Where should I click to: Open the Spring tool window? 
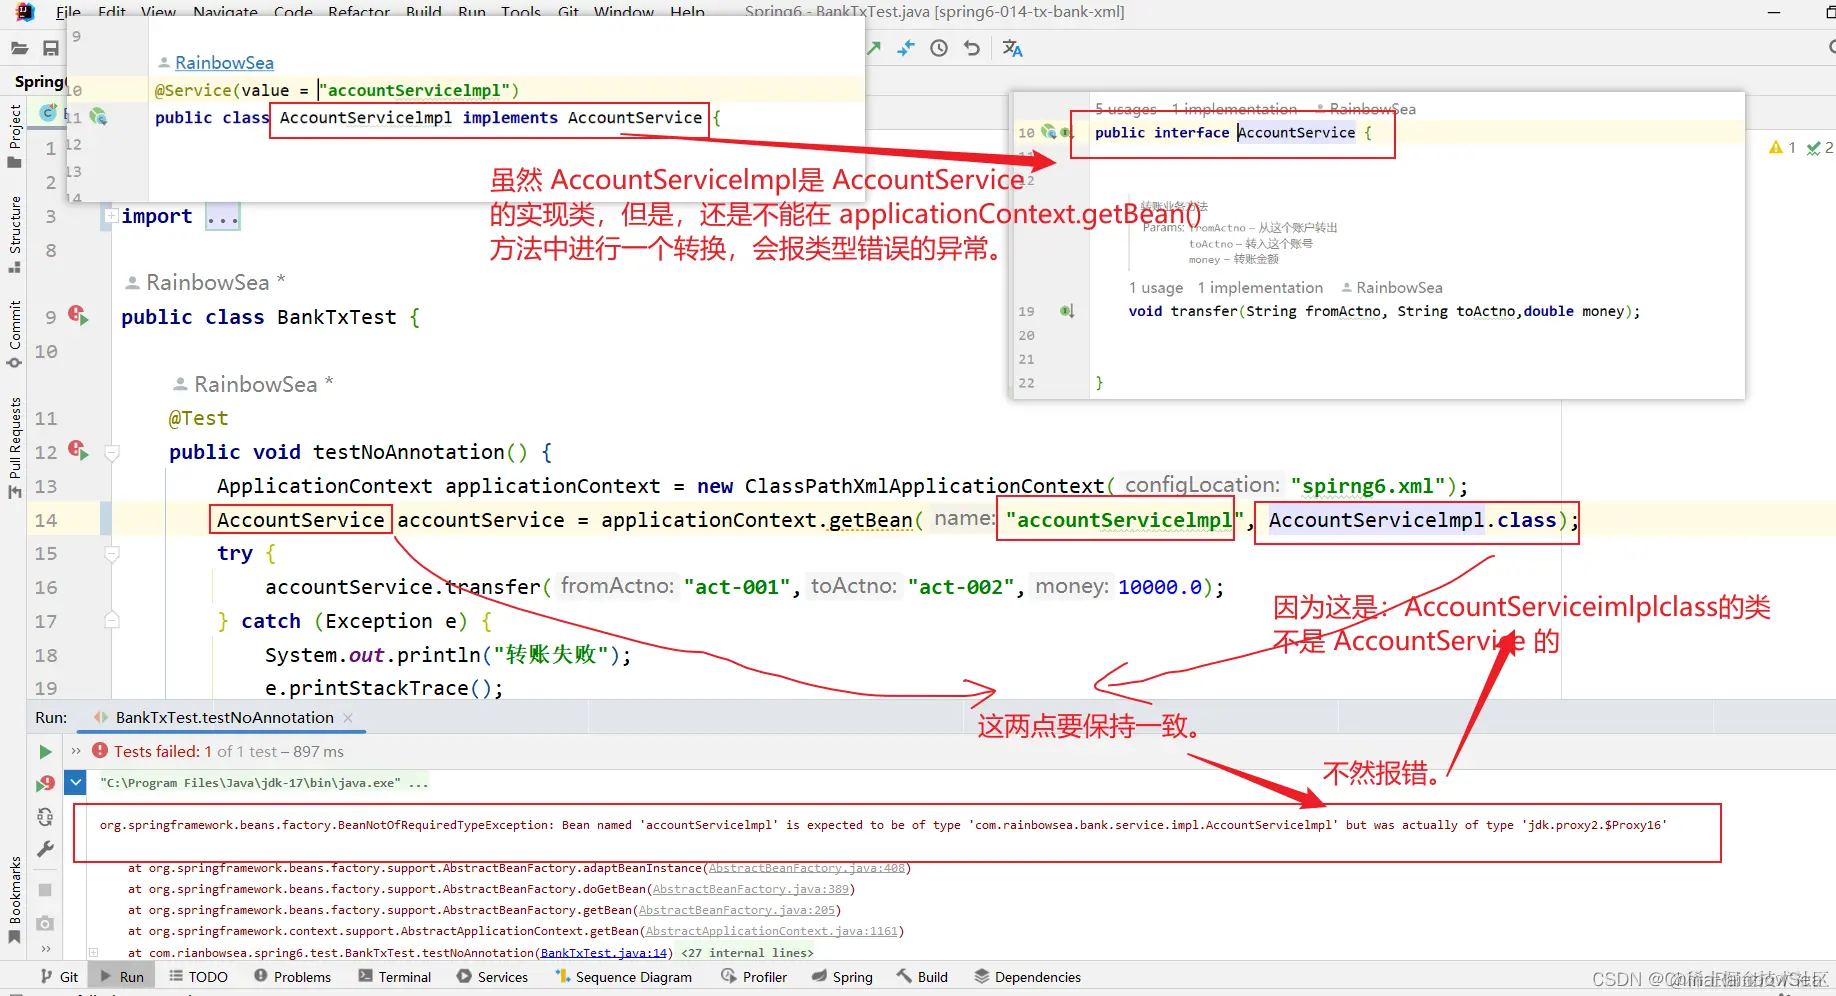click(x=842, y=977)
